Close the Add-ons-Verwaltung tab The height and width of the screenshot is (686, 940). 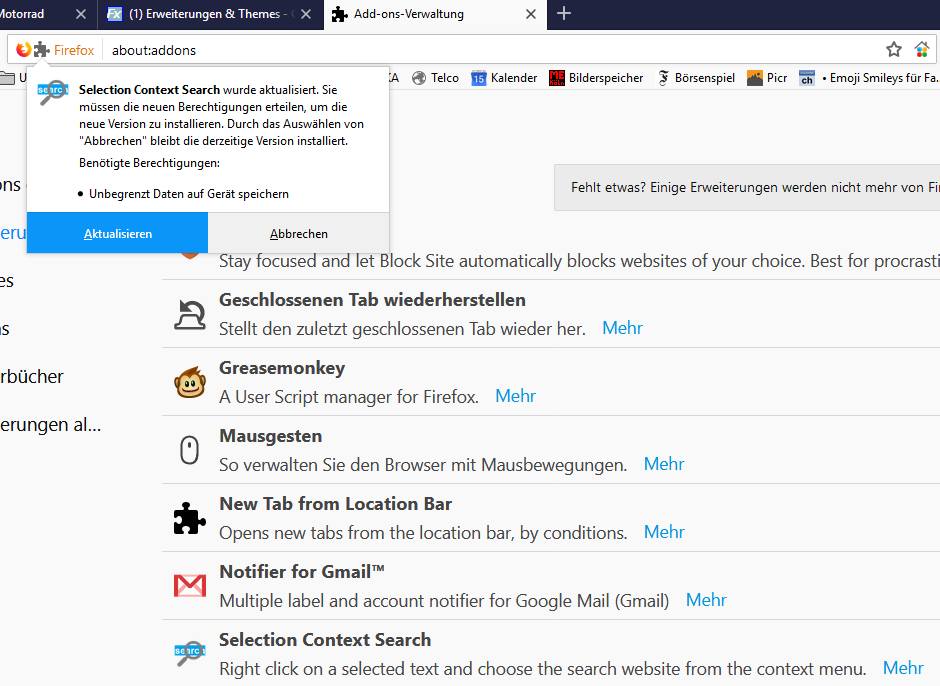pyautogui.click(x=531, y=14)
